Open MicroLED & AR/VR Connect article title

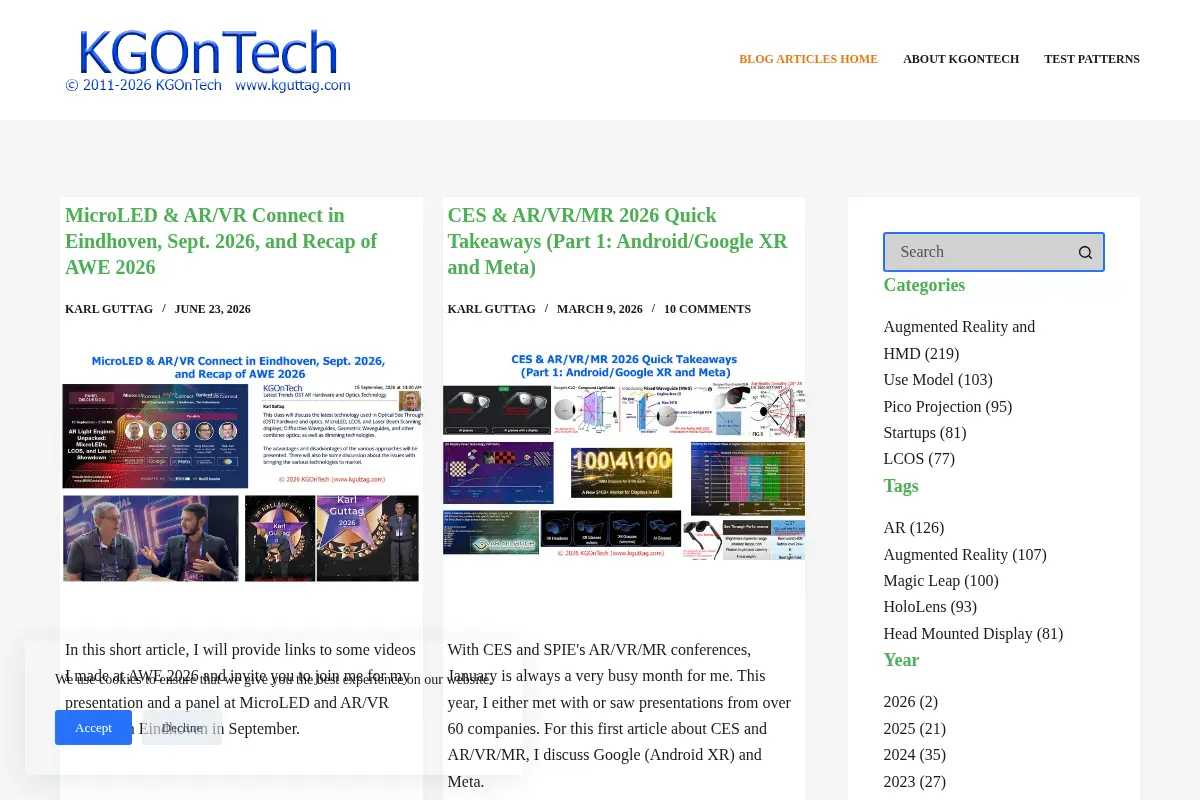[x=221, y=241]
